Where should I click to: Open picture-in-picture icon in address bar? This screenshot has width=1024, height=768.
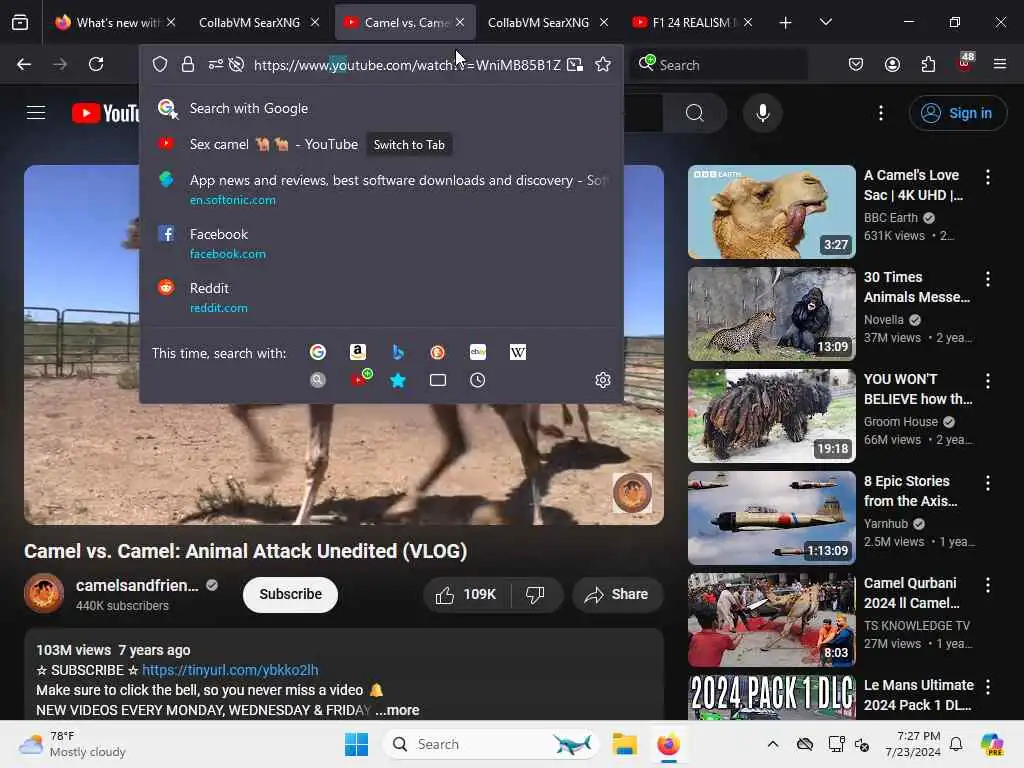(575, 64)
